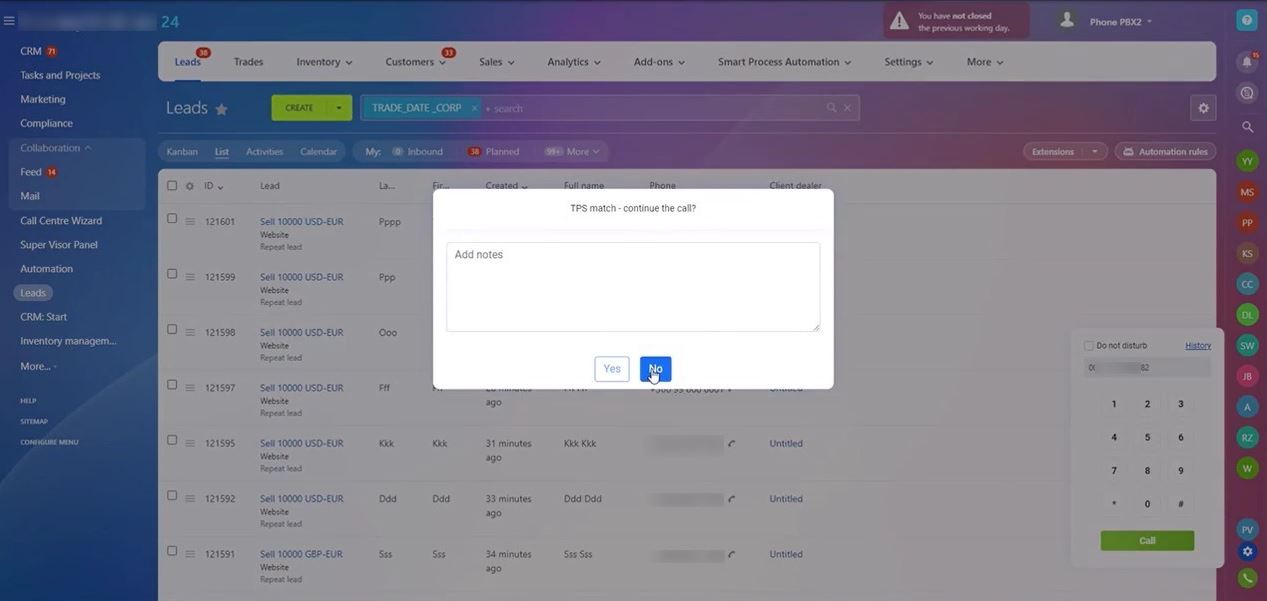1267x601 pixels.
Task: Open the help question mark icon
Action: 1246,20
